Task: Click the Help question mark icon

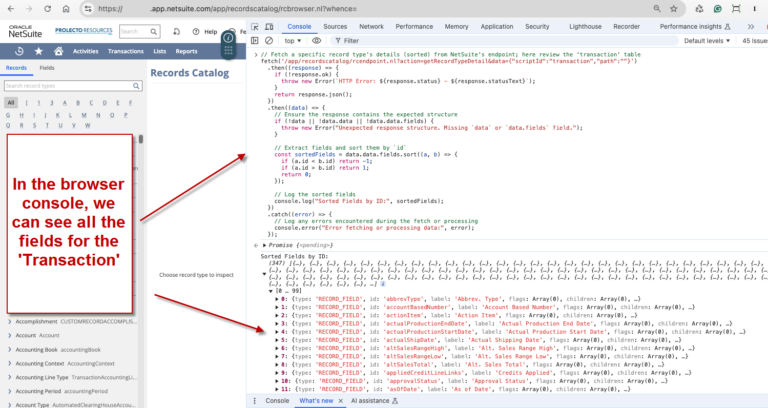Action: [x=196, y=32]
